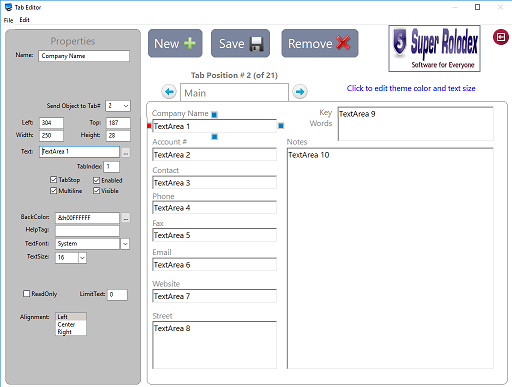Select the TextArea 9 keywords box
512x387 pixels.
point(415,124)
